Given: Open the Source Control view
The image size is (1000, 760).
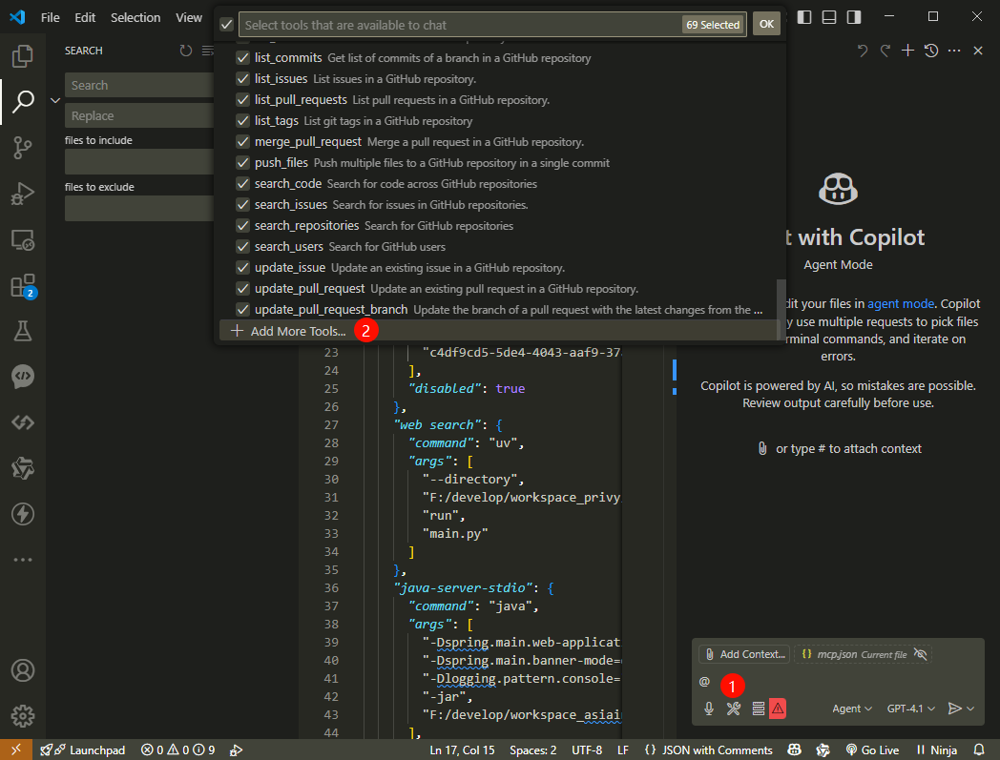Looking at the screenshot, I should [x=22, y=148].
